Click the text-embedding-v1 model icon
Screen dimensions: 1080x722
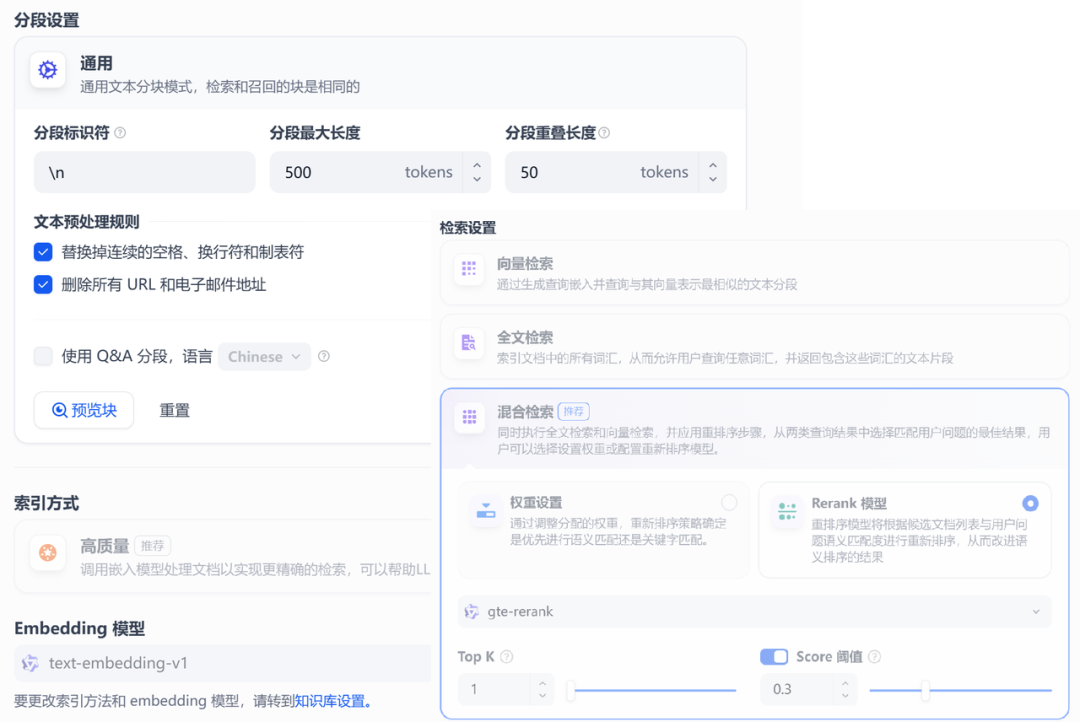30,663
